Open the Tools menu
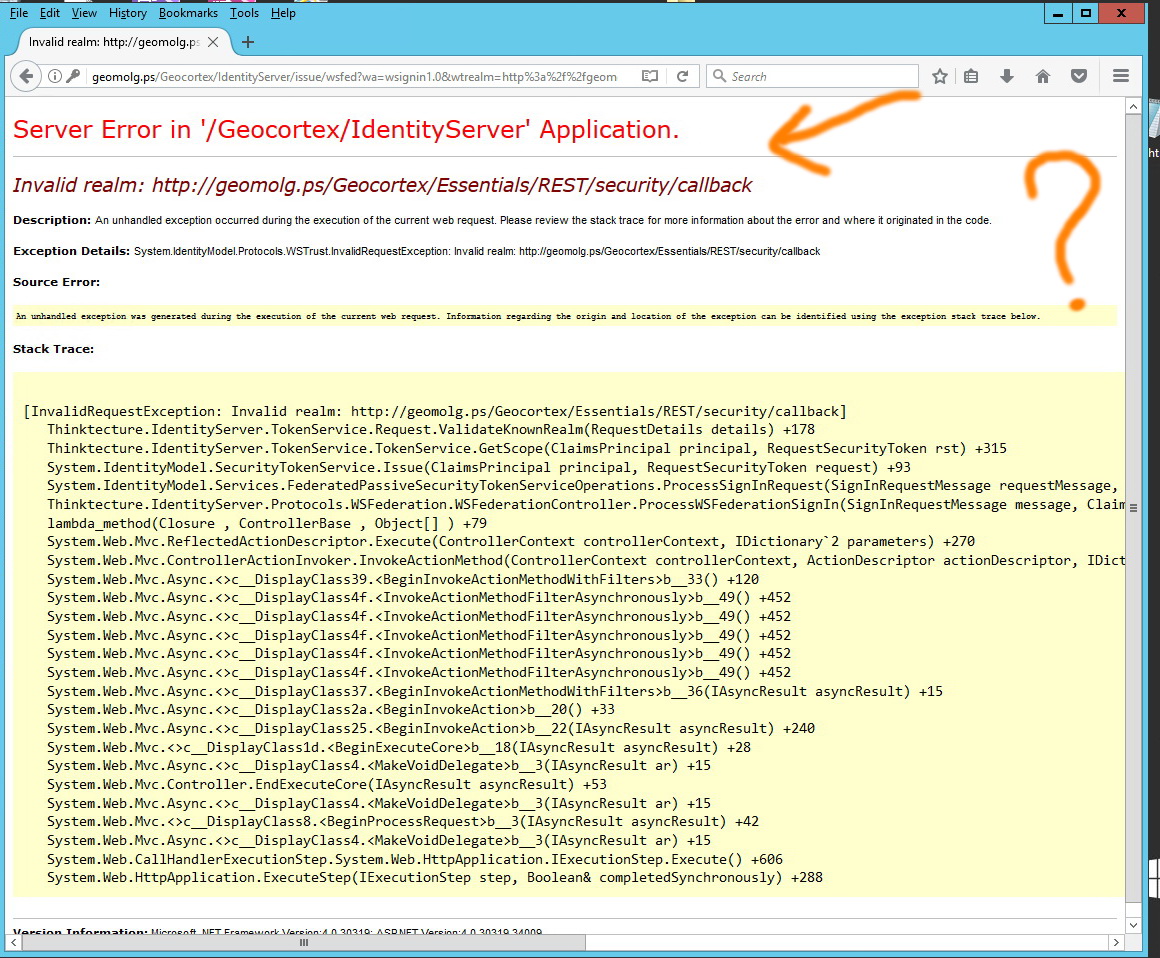 [x=244, y=13]
